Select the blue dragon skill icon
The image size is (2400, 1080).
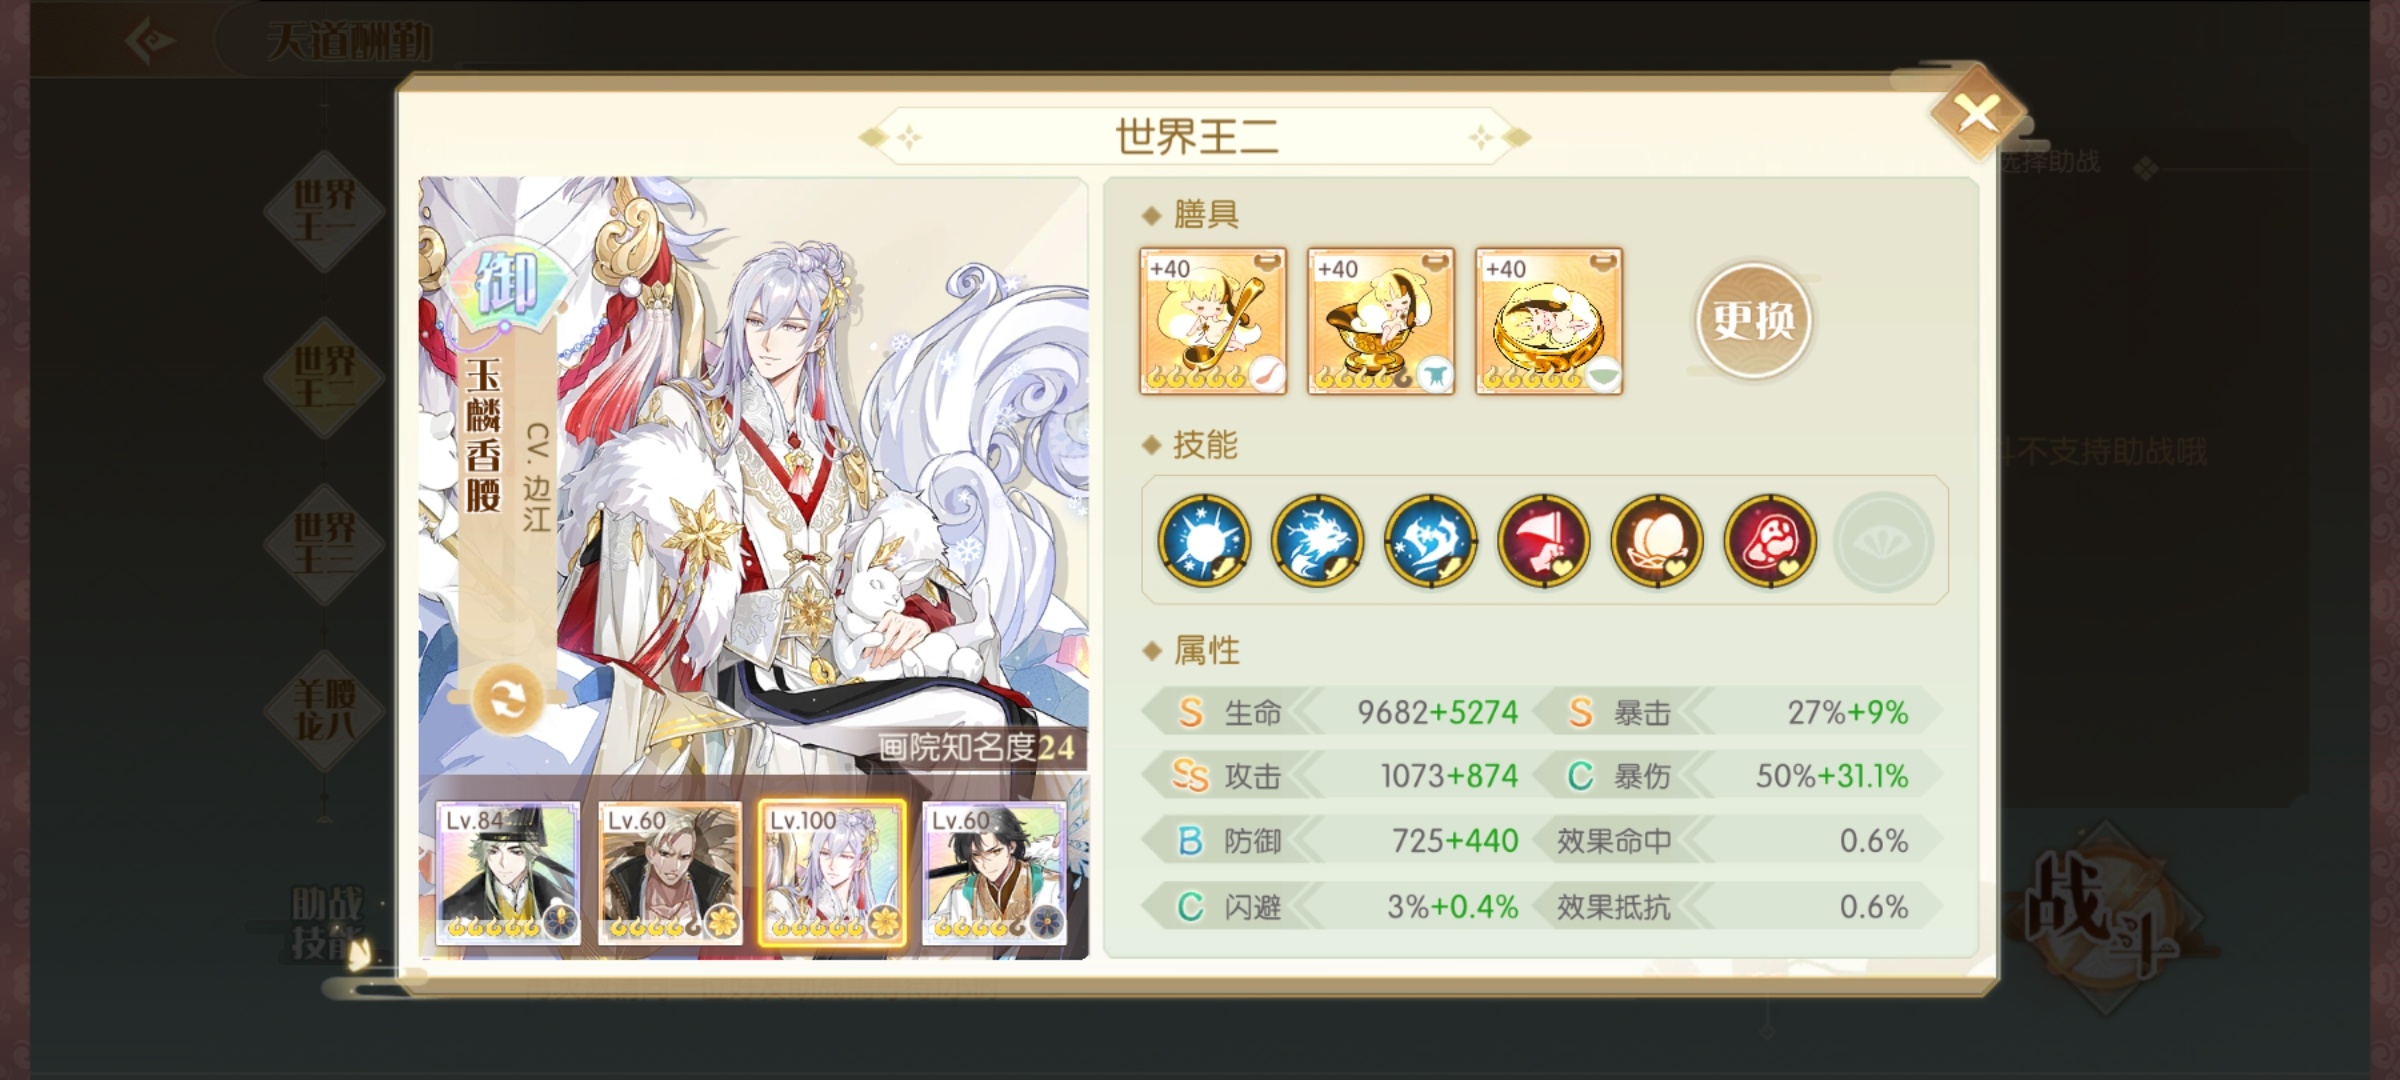pyautogui.click(x=1317, y=540)
